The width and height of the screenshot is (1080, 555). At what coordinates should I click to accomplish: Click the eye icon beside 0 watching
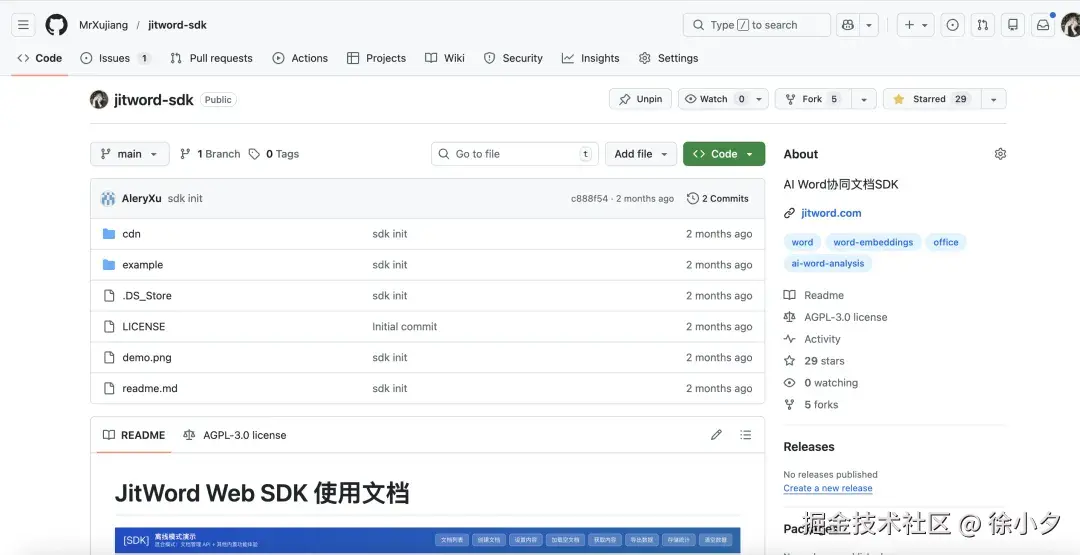[789, 383]
